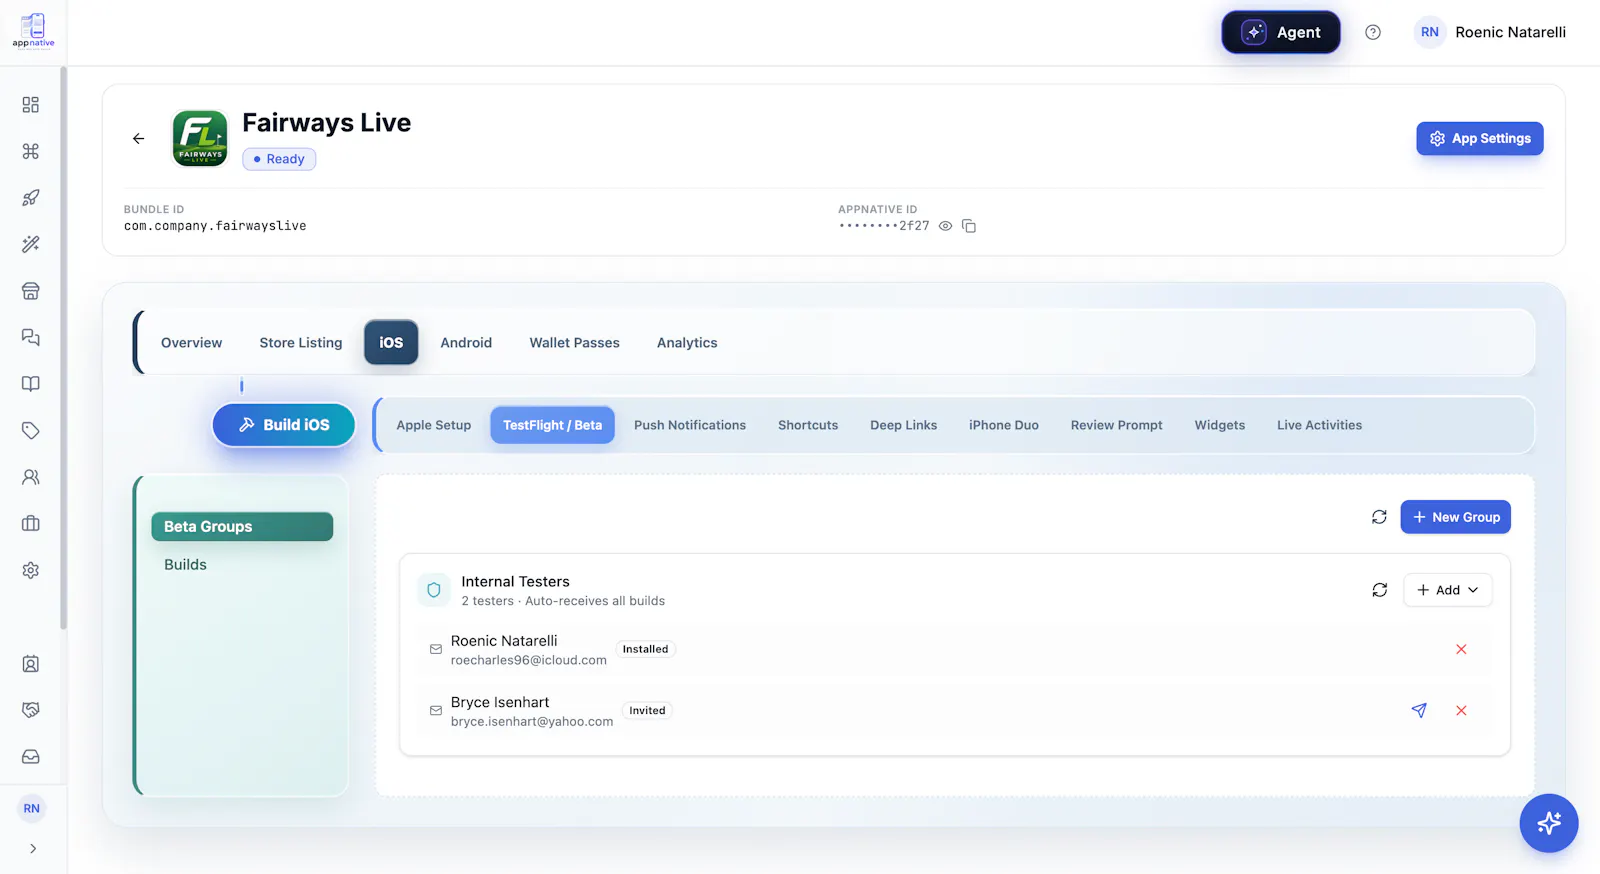Click email bryce.isenhart@yahoo.com
Screen dimensions: 1600x874
click(532, 721)
